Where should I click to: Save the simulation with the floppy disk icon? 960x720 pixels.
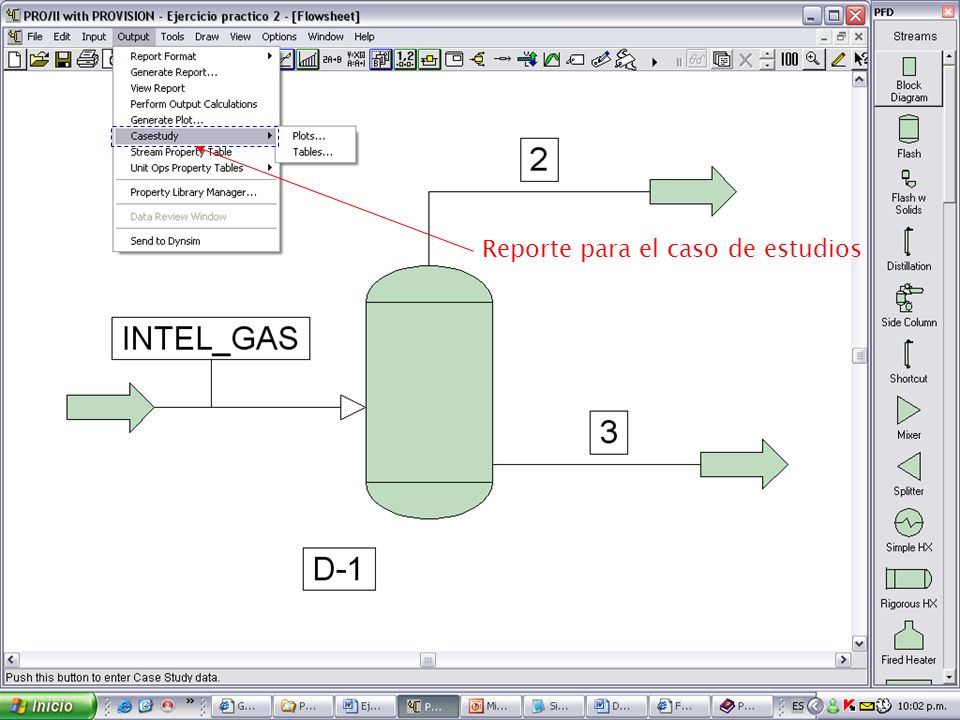pyautogui.click(x=63, y=59)
